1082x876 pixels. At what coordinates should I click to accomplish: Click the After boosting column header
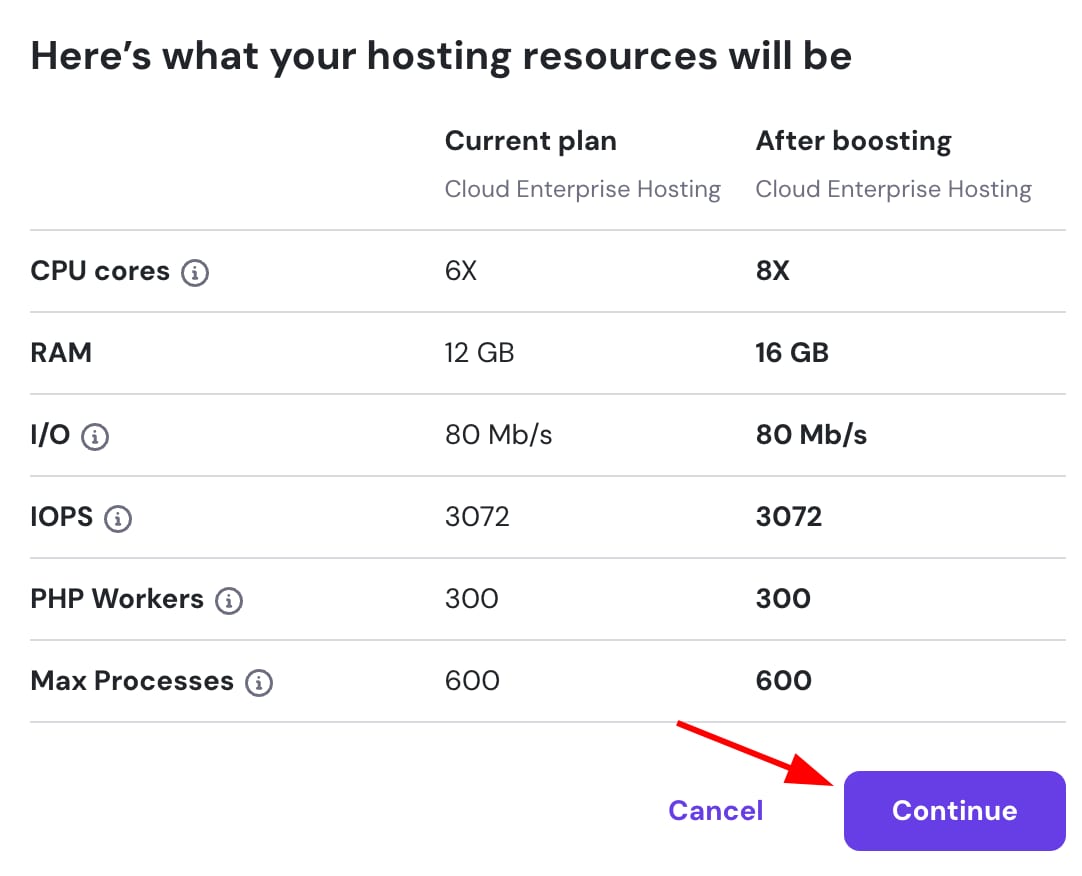point(853,141)
